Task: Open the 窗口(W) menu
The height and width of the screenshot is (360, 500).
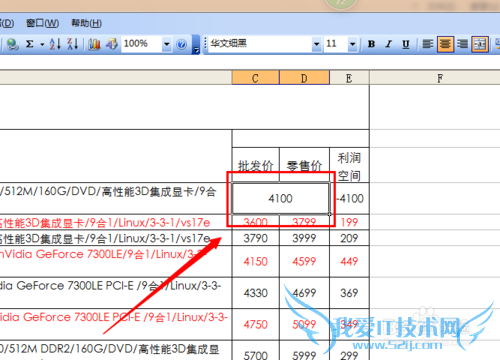Action: [42, 23]
